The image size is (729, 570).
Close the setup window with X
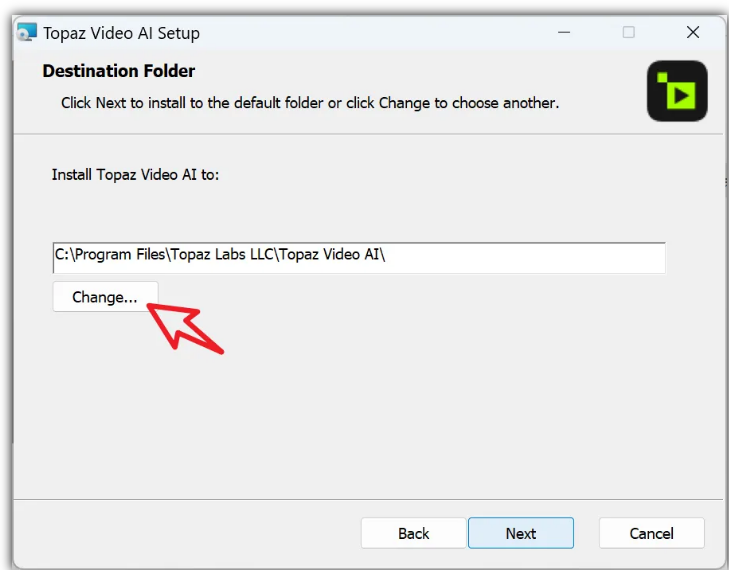pos(693,32)
